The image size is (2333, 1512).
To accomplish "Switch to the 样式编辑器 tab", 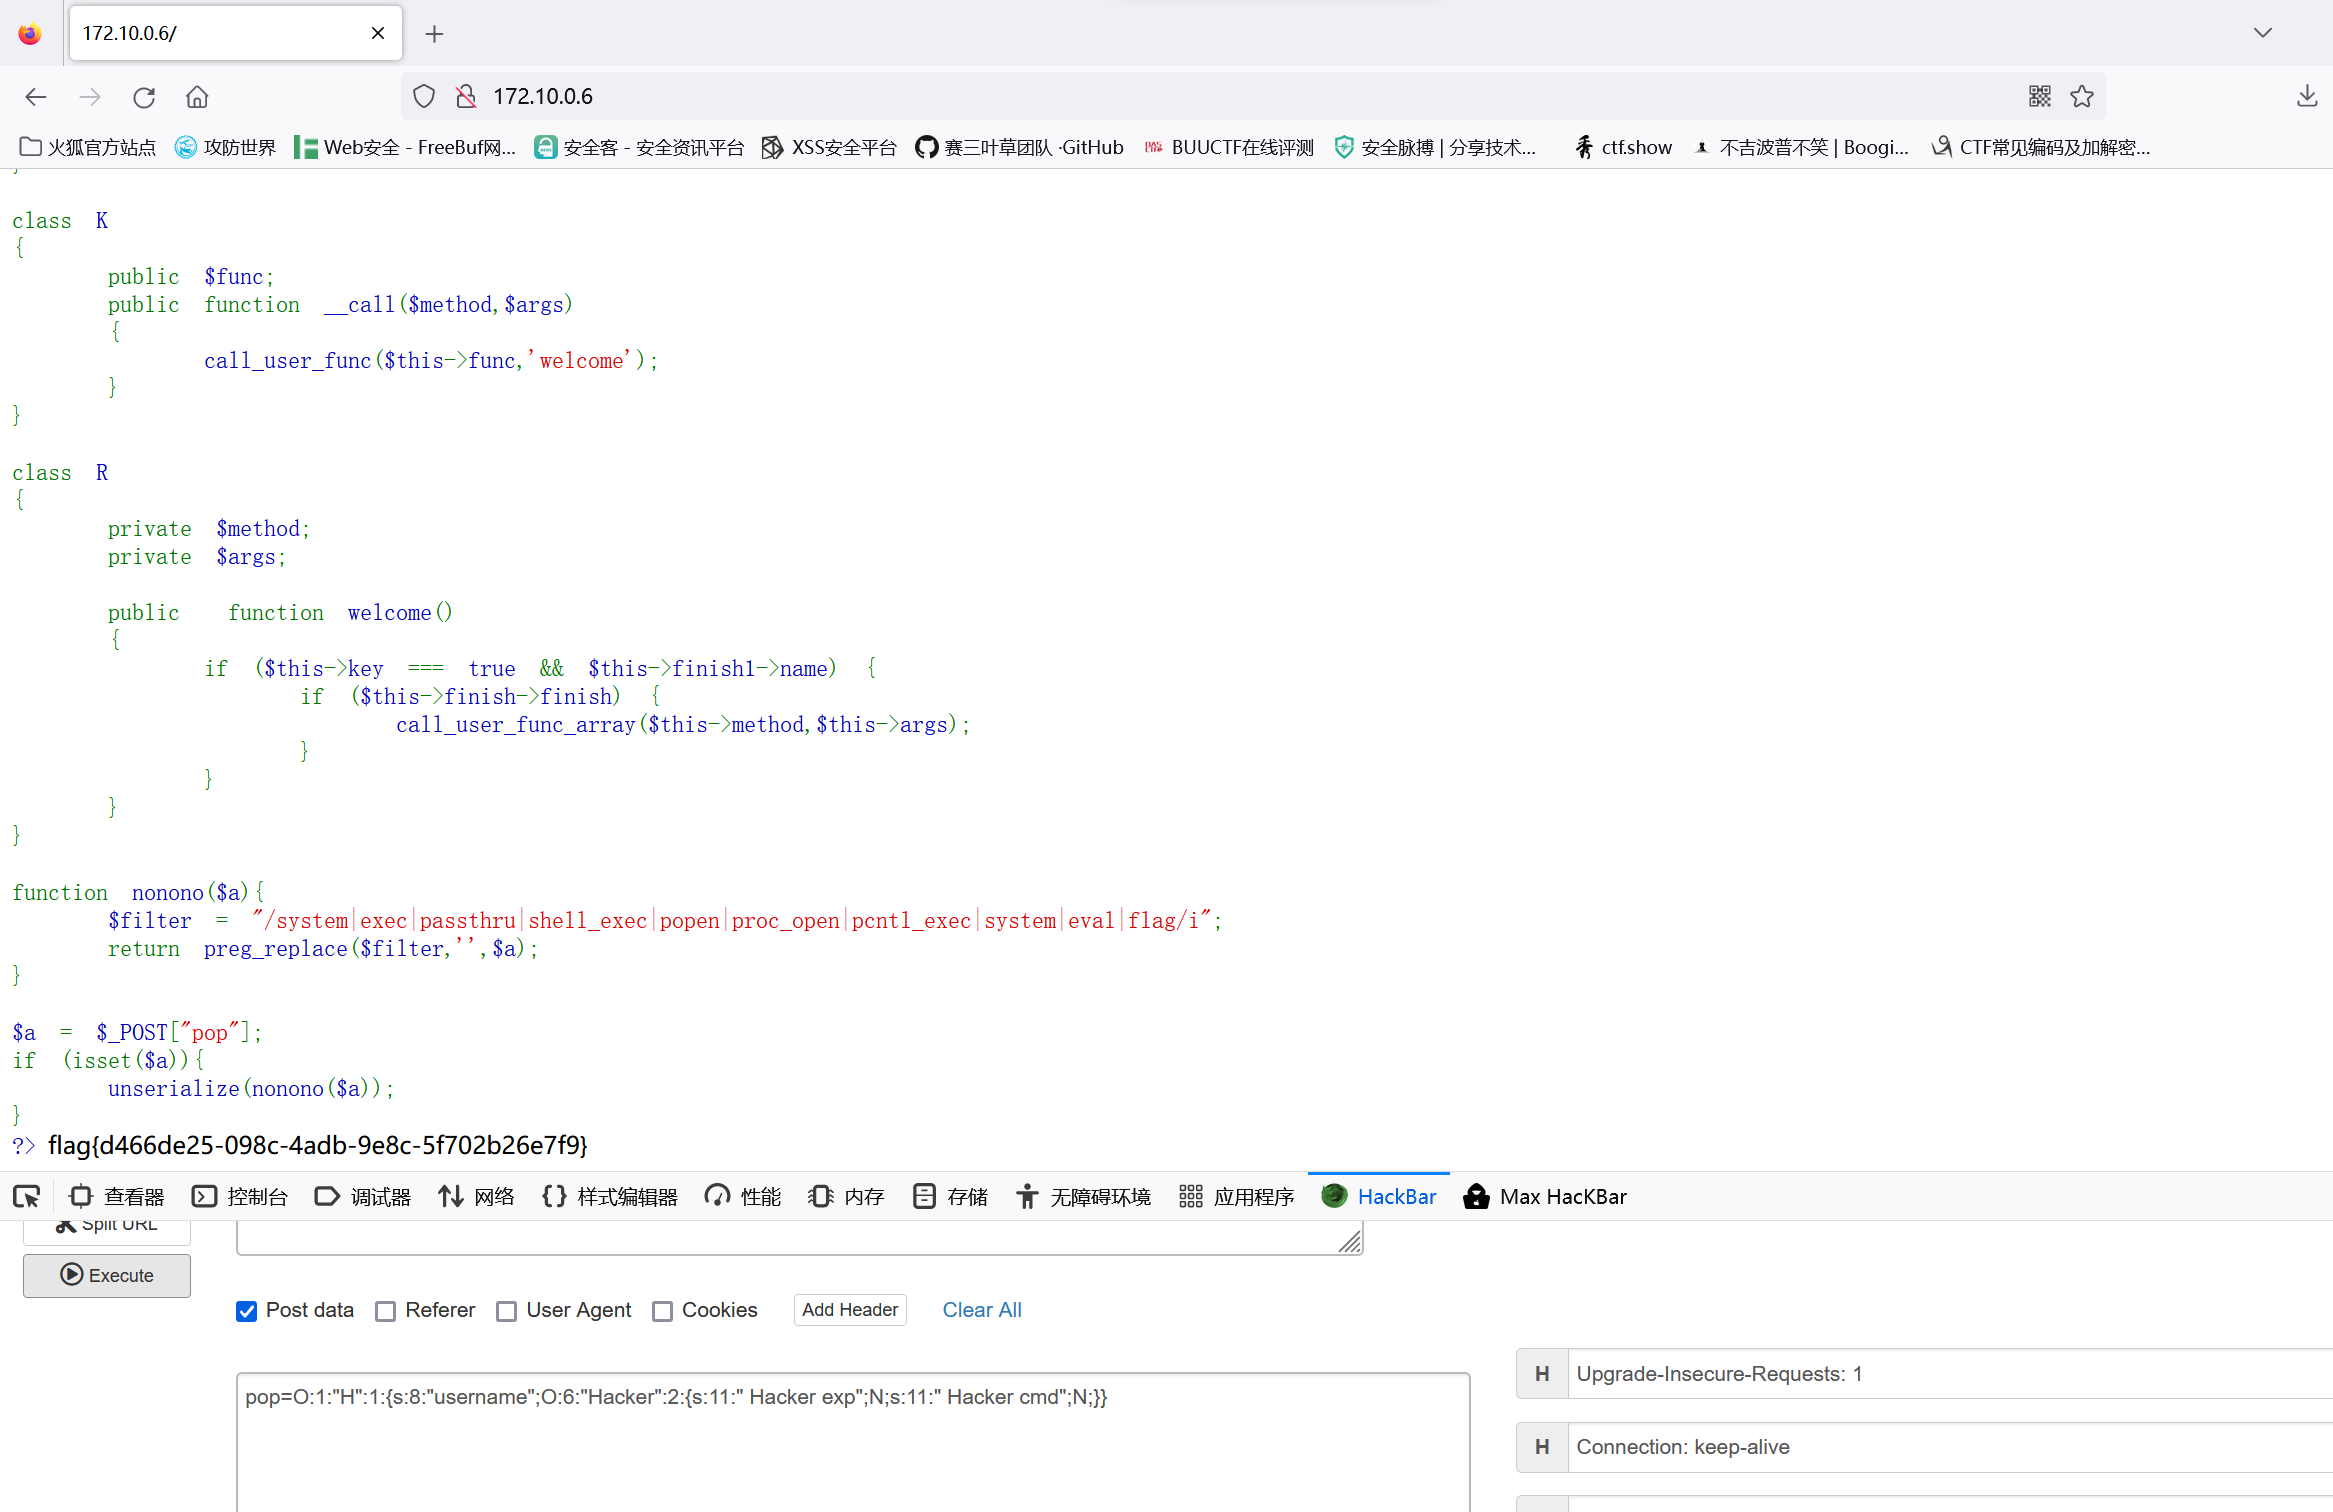I will click(x=609, y=1196).
